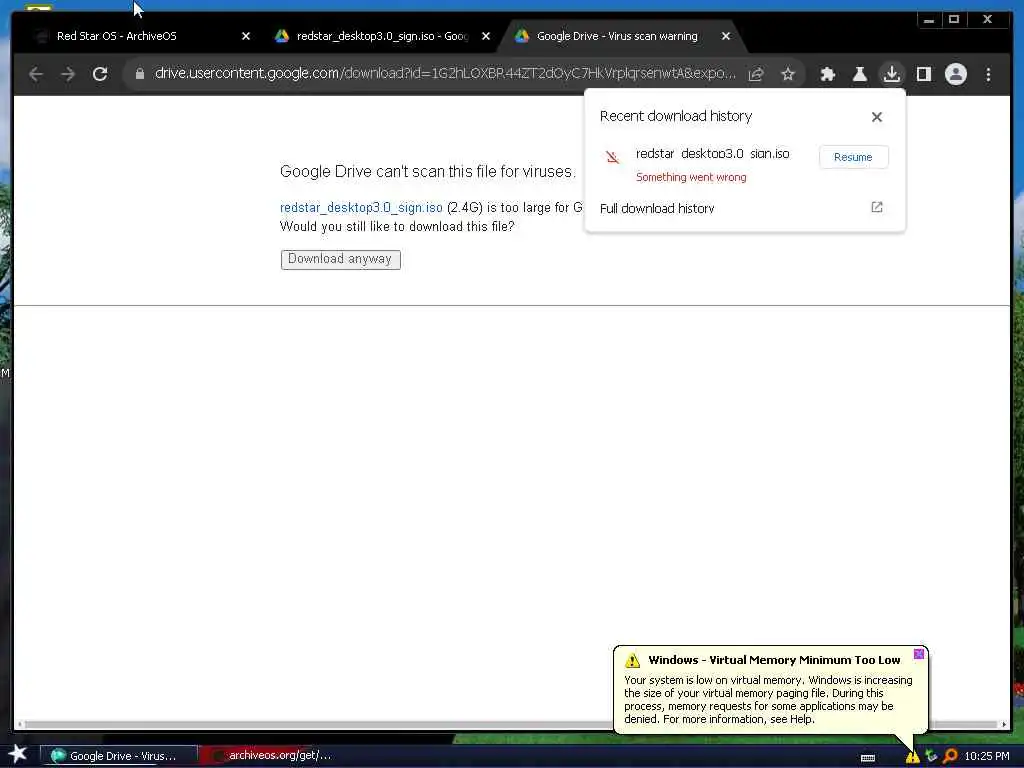Close the Red Star OS - ArchiveOS tab
This screenshot has width=1024, height=768.
click(x=246, y=37)
